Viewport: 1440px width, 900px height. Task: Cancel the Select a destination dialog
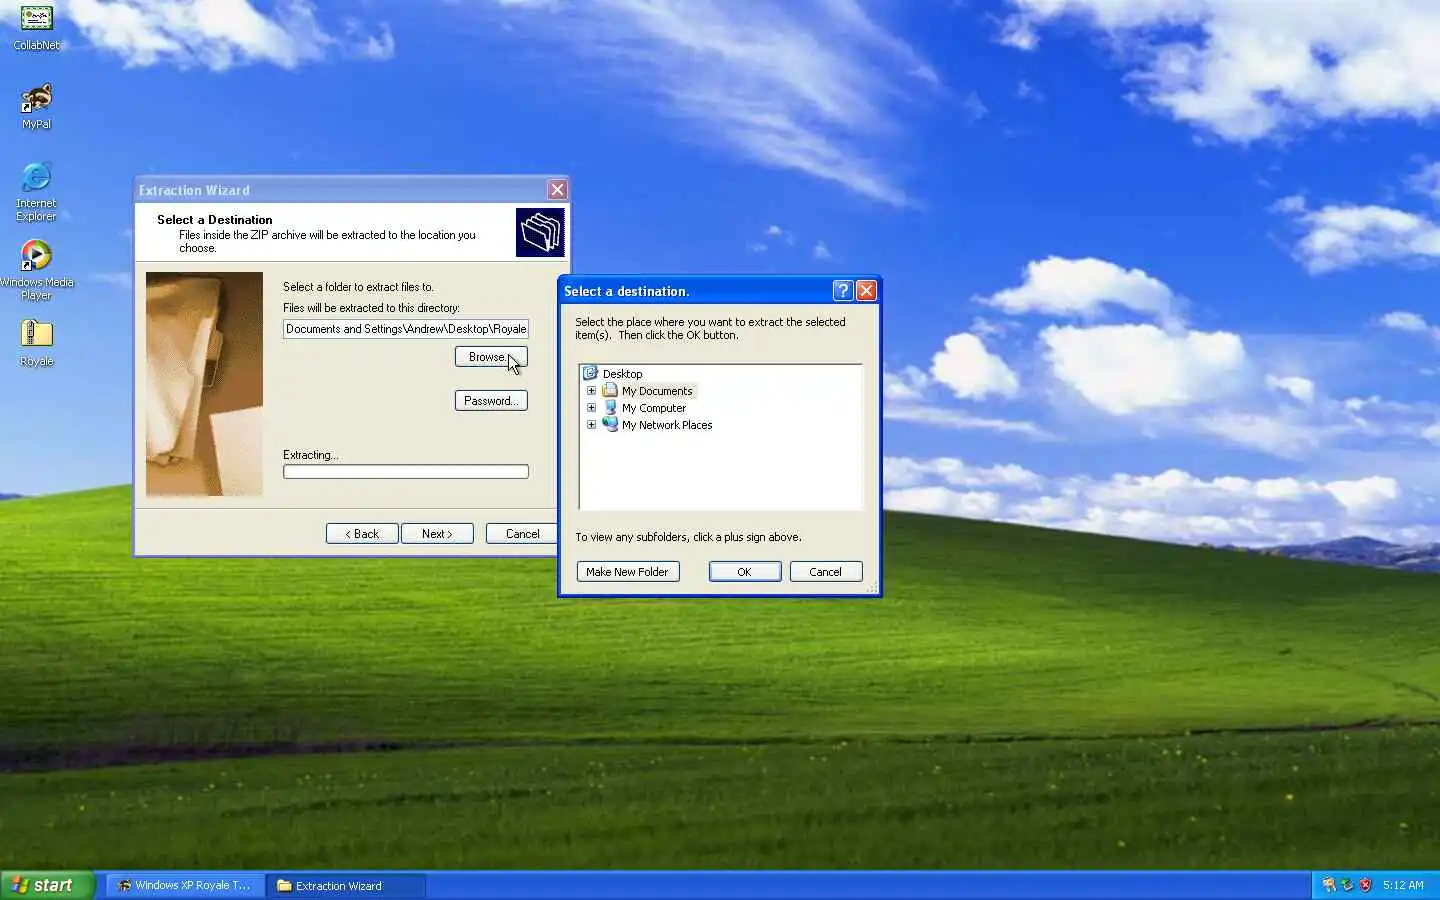[x=826, y=571]
